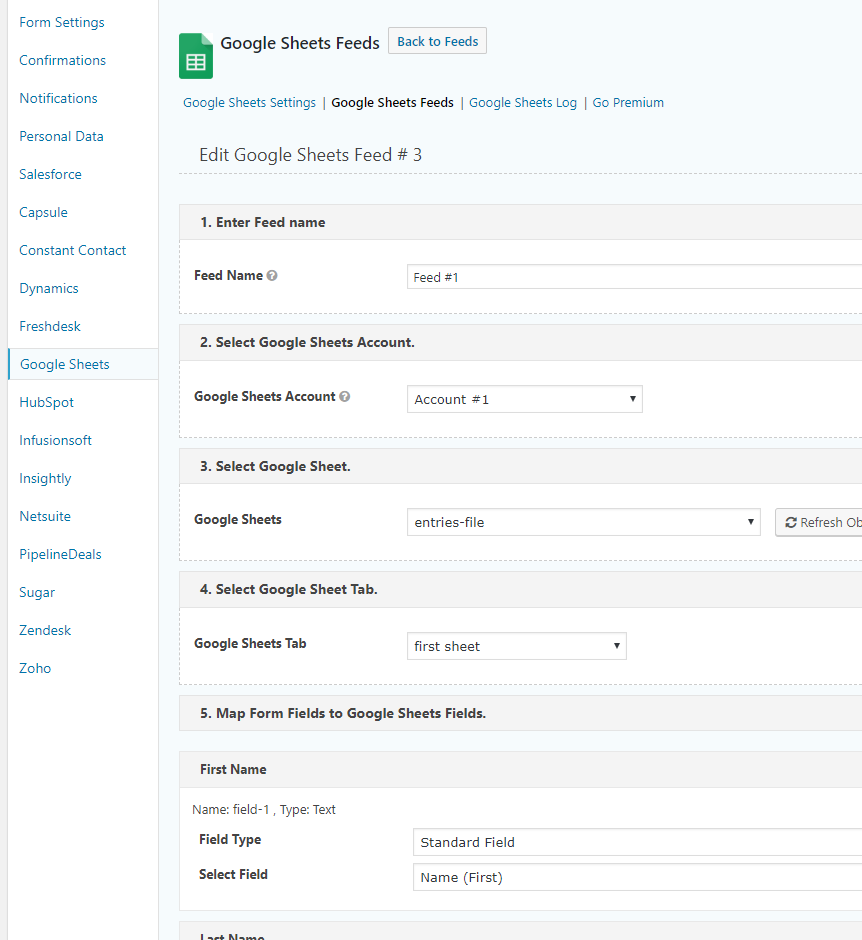This screenshot has height=940, width=862.
Task: Go to Zoho settings
Action: [35, 668]
